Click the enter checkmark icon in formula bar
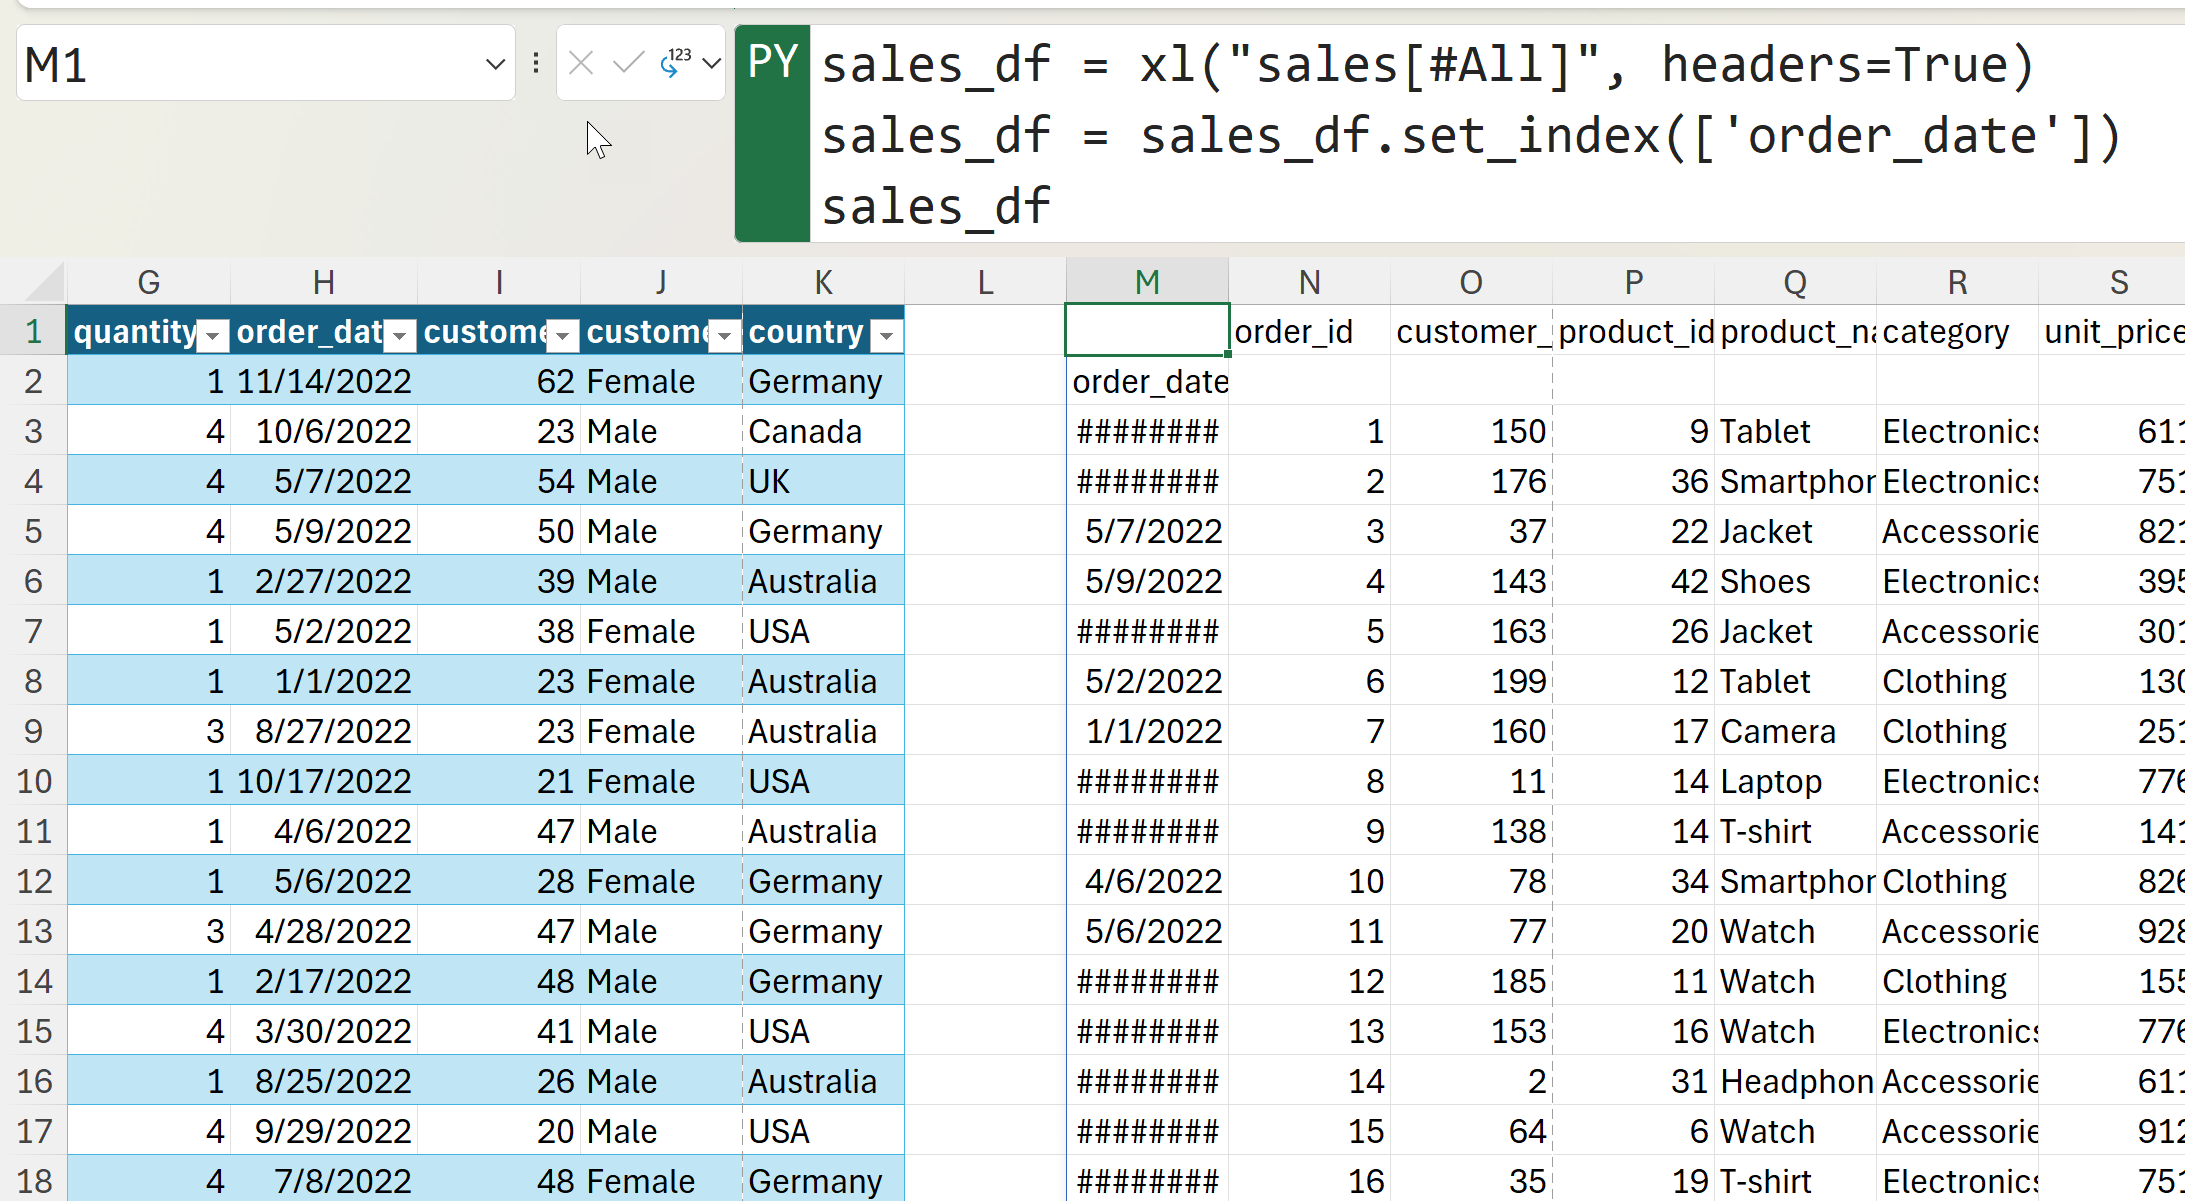The height and width of the screenshot is (1201, 2185). coord(628,64)
